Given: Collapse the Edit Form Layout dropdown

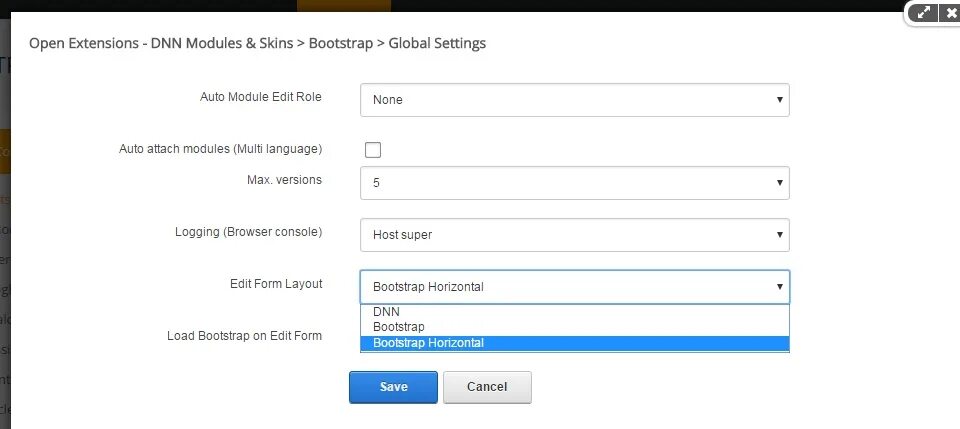Looking at the screenshot, I should click(574, 286).
